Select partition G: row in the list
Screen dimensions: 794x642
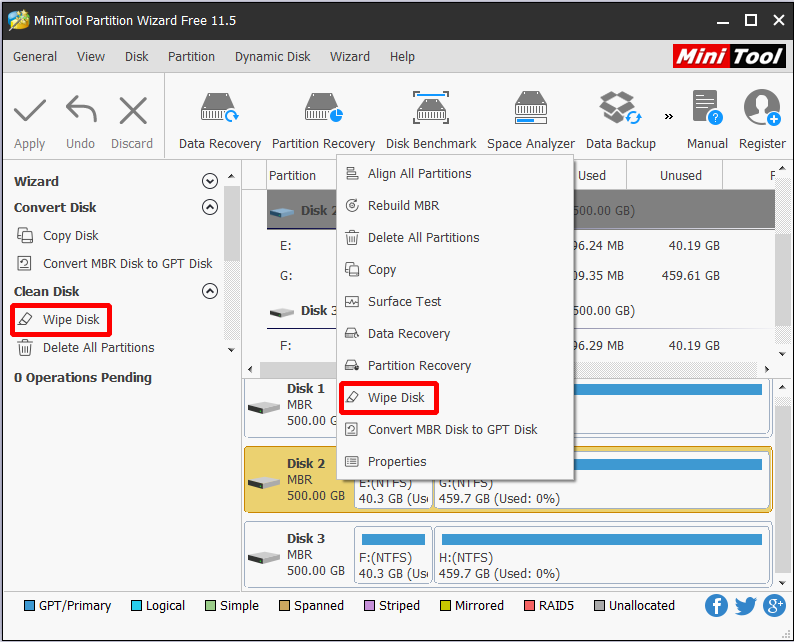(521, 276)
